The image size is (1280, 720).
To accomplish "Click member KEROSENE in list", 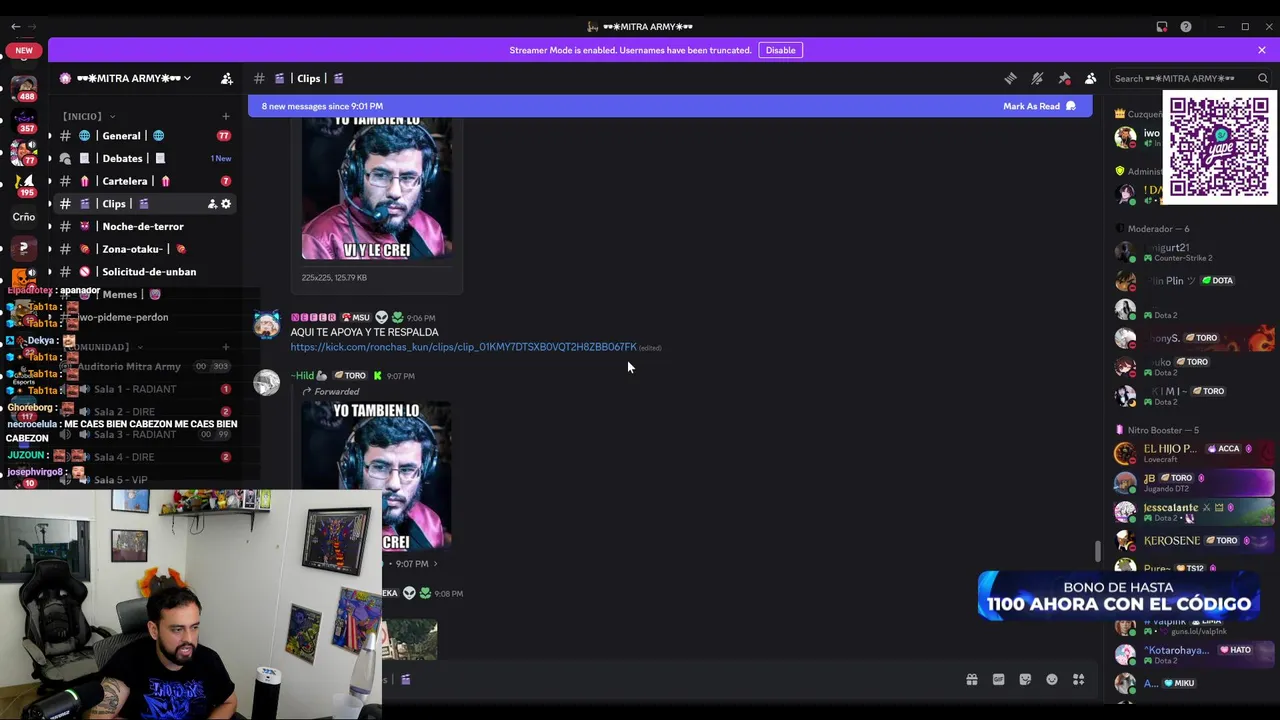I will 1195,541.
